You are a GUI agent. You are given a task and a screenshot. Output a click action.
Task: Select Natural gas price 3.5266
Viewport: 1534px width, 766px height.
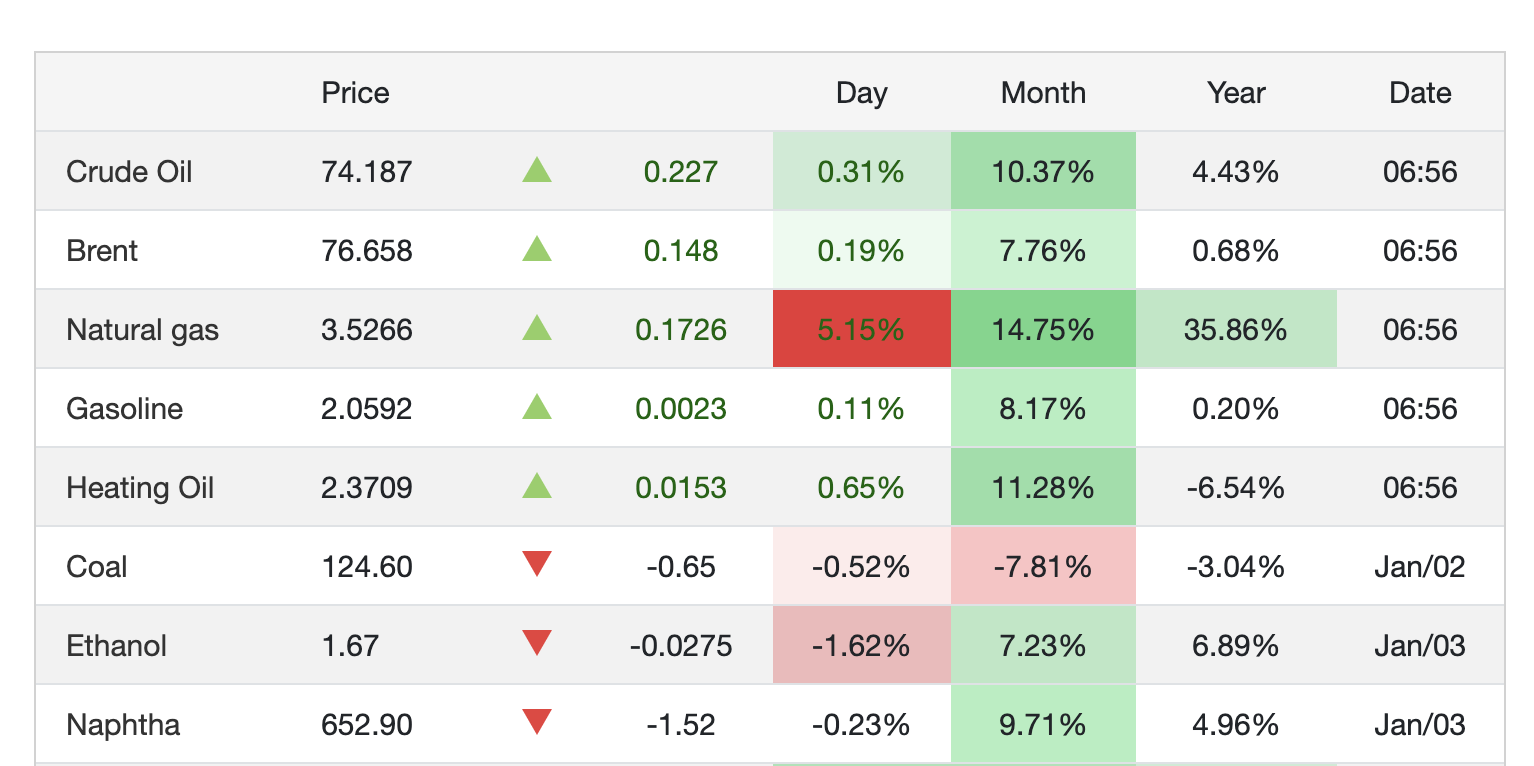click(x=366, y=330)
